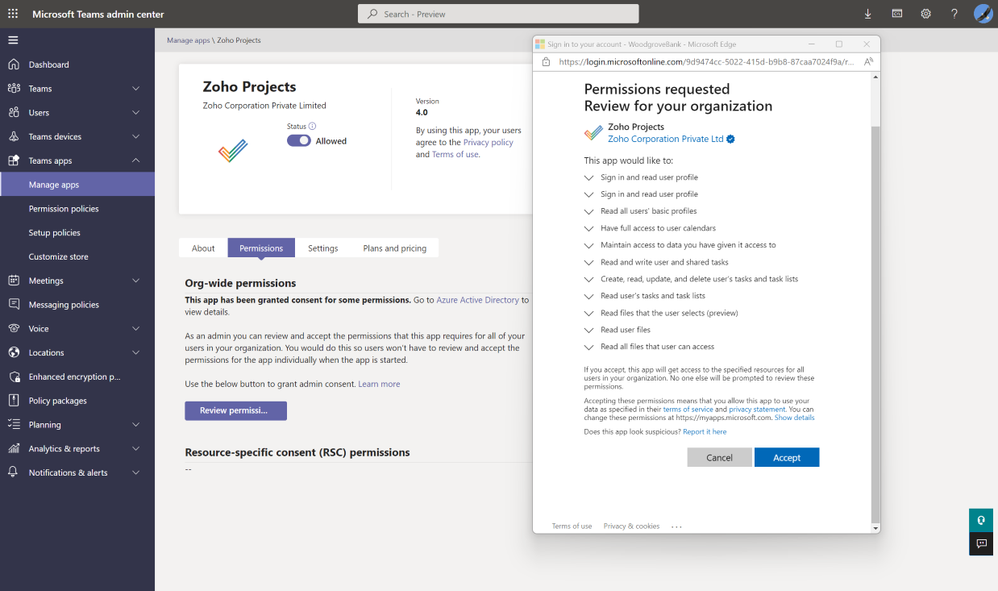Click the Teams devices bell icon
998x591 pixels.
click(x=13, y=136)
